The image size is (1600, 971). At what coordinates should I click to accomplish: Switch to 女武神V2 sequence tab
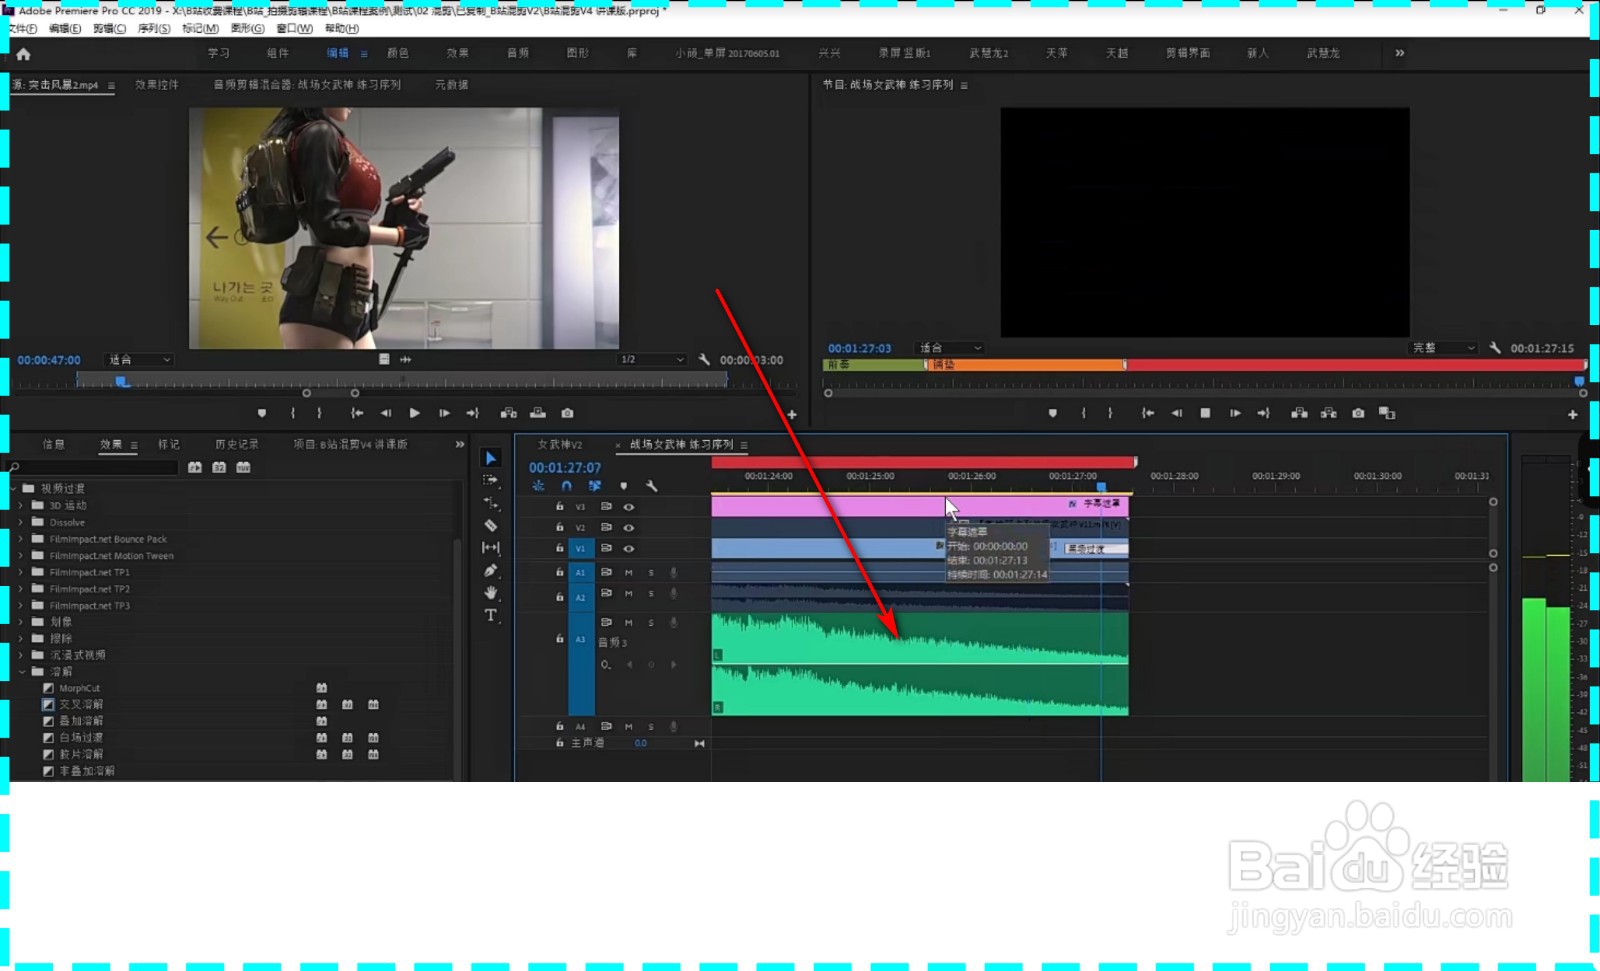[x=560, y=444]
